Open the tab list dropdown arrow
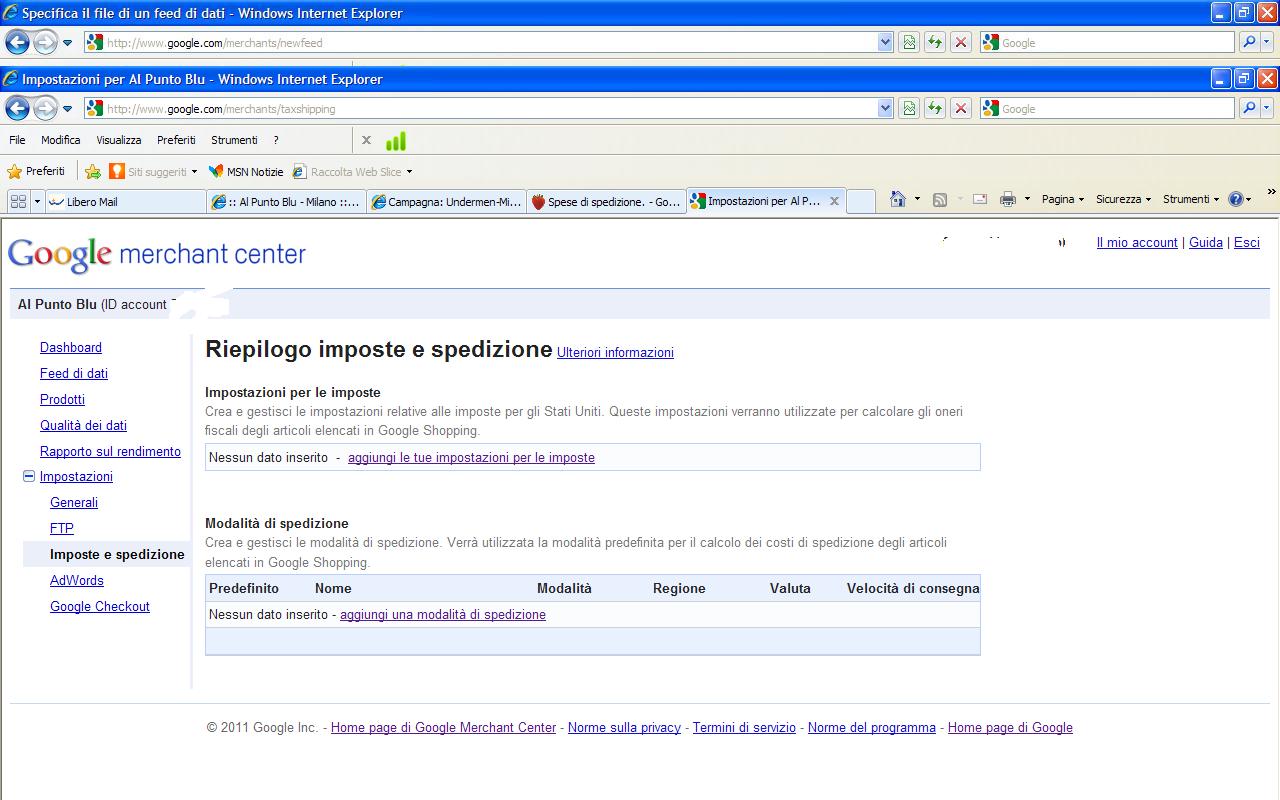Image resolution: width=1280 pixels, height=800 pixels. [38, 201]
